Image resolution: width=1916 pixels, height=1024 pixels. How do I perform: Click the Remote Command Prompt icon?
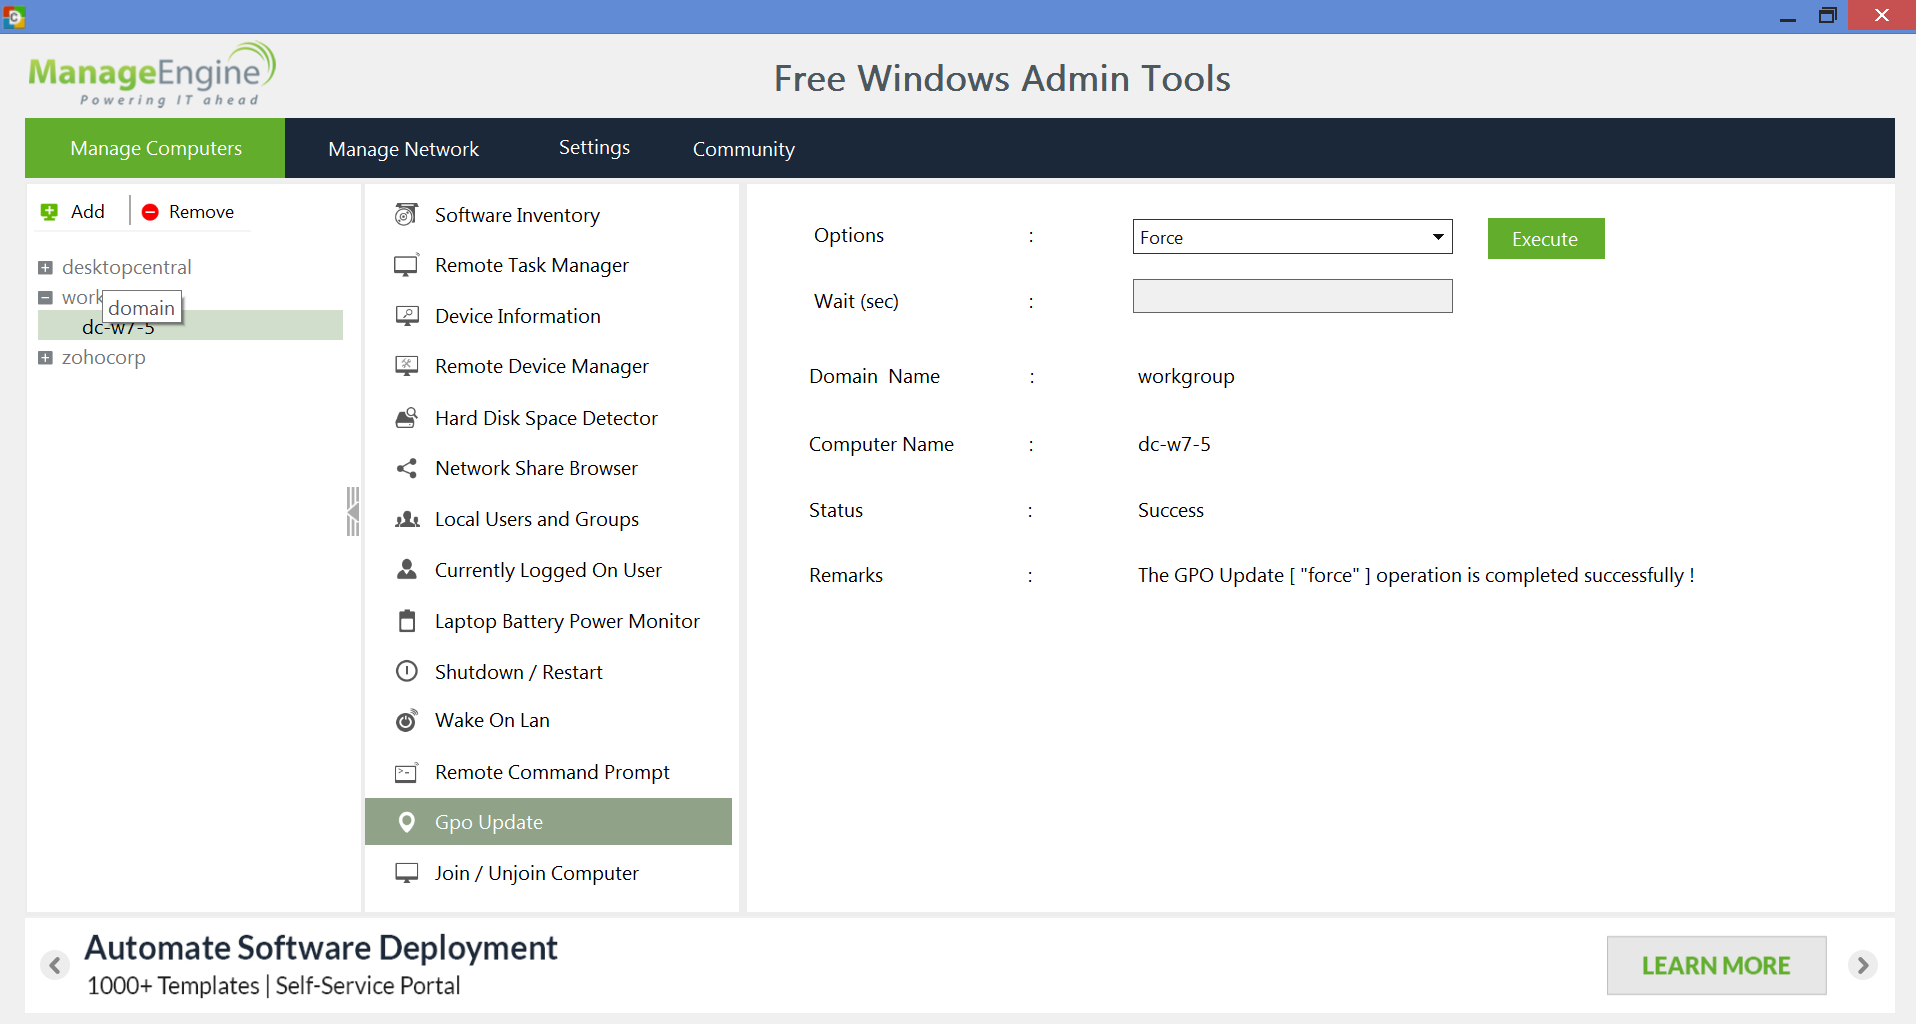[406, 772]
